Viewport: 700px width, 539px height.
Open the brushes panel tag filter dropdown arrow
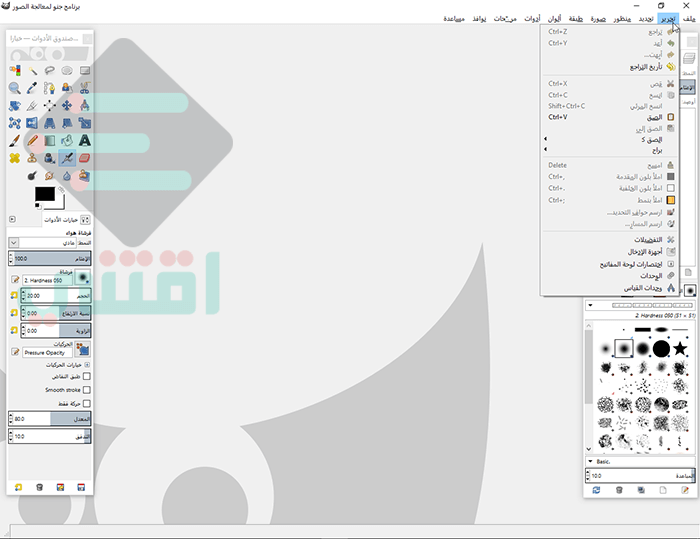(x=590, y=305)
